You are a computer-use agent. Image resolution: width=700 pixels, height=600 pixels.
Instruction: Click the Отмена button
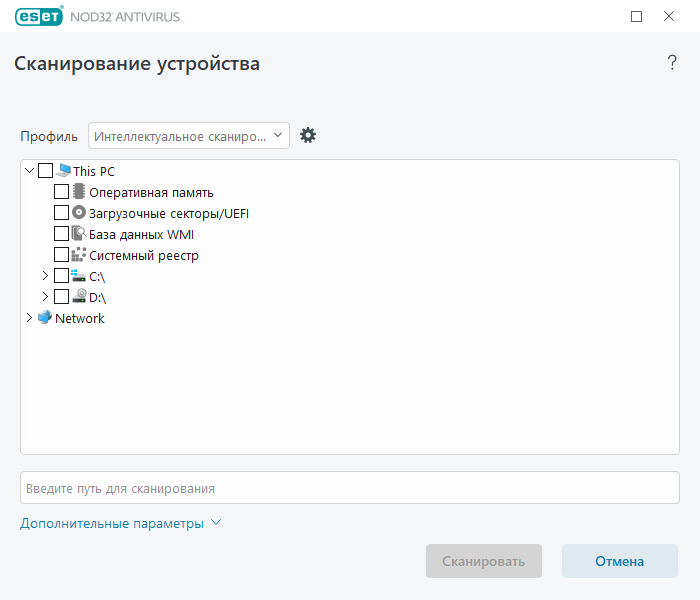point(620,561)
